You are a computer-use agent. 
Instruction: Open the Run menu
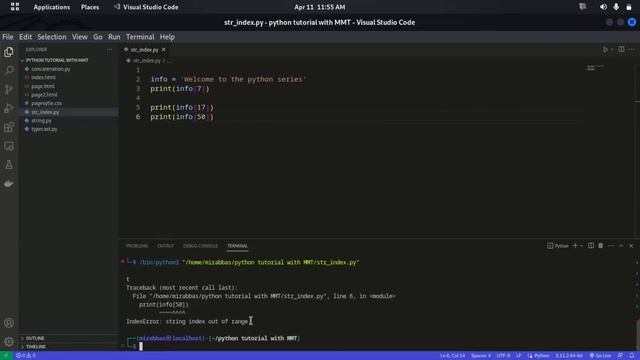coord(114,37)
